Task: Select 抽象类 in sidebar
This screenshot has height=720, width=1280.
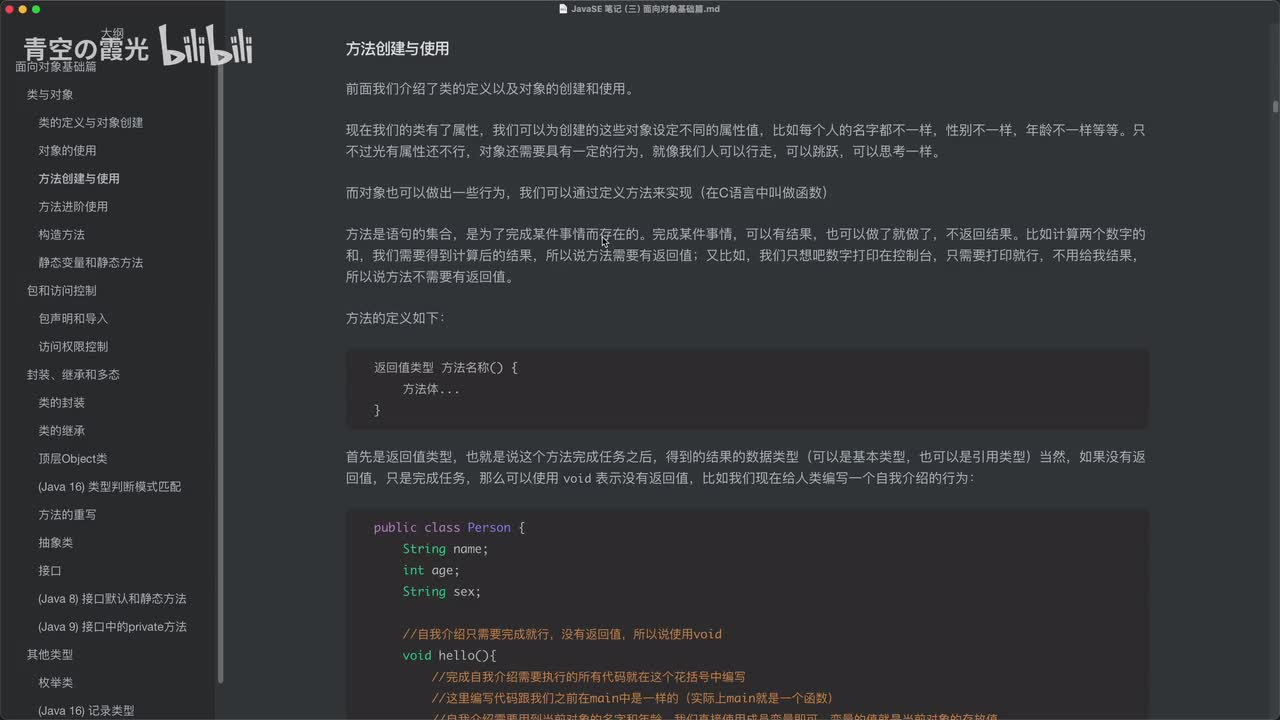Action: tap(56, 543)
